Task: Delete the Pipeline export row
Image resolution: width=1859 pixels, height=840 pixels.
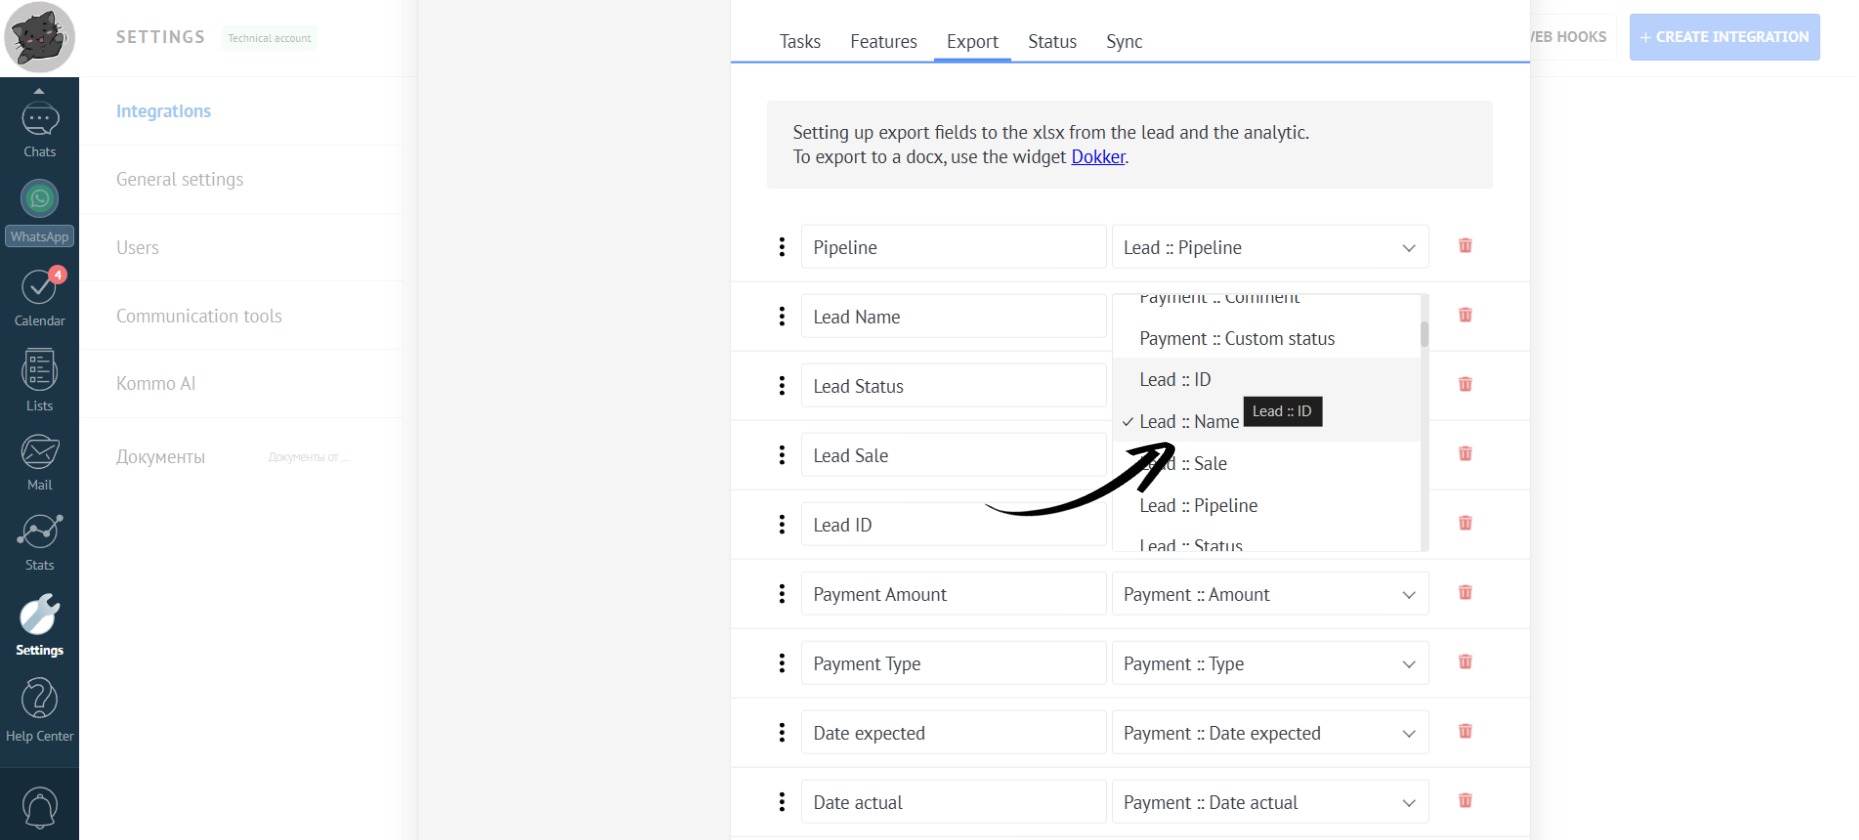Action: point(1465,246)
